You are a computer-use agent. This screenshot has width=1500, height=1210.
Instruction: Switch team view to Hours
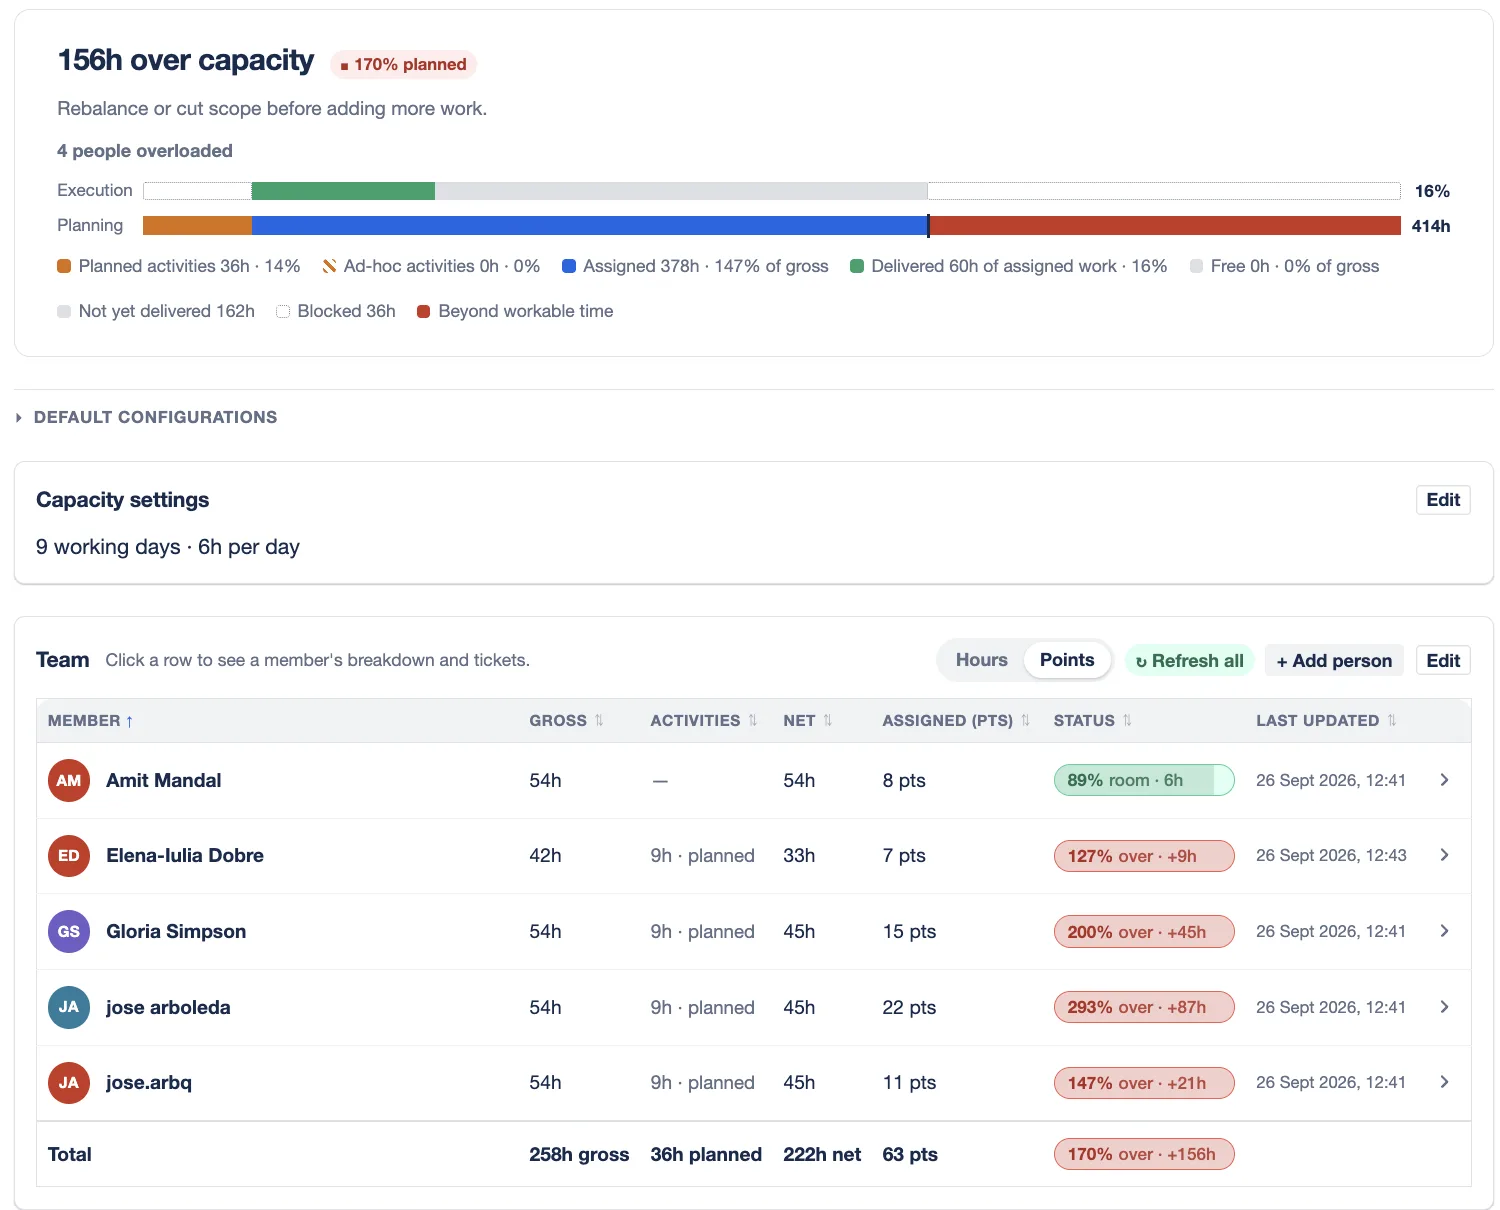(x=981, y=660)
